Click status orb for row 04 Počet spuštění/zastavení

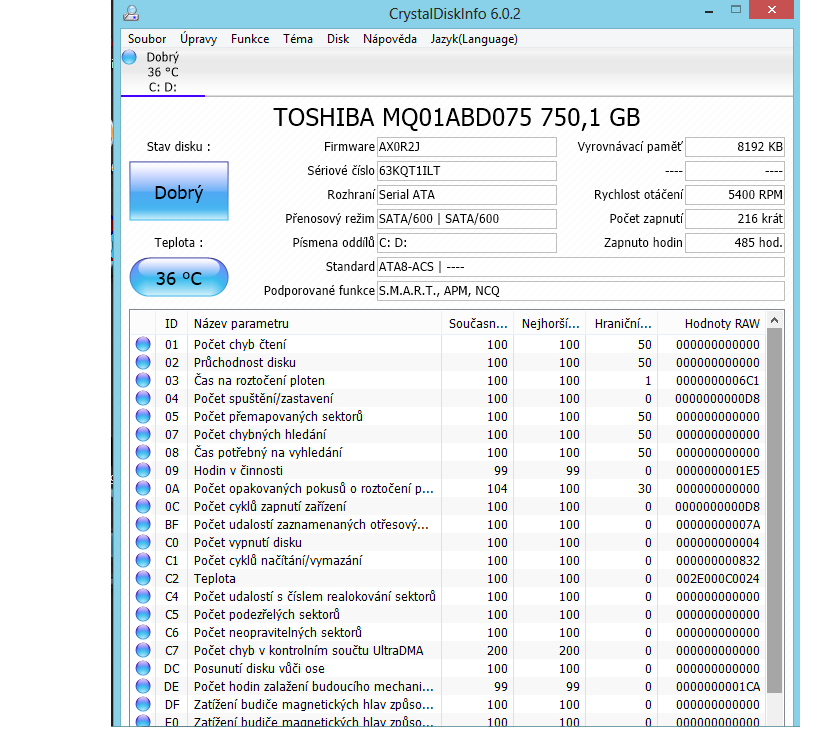143,398
